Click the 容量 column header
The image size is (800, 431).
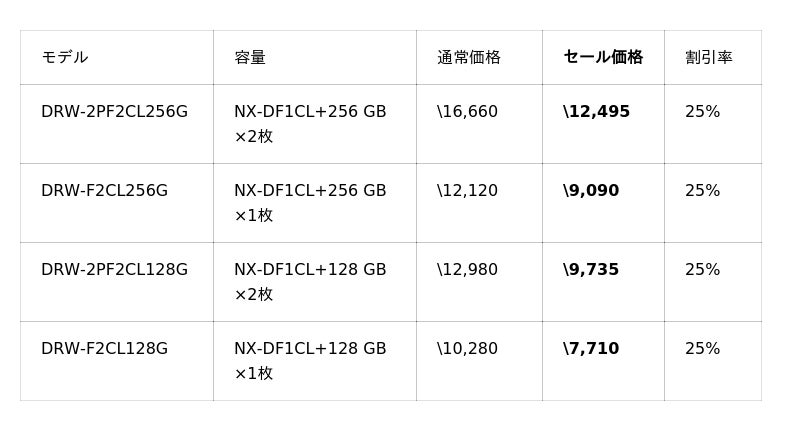pos(250,58)
